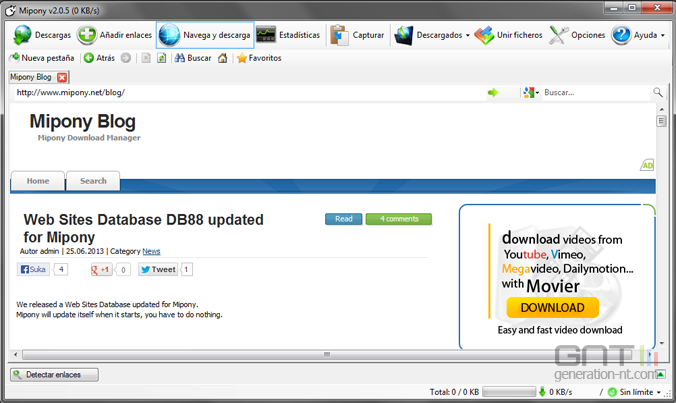Click the green go arrow beside URL
The image size is (676, 403).
[492, 92]
